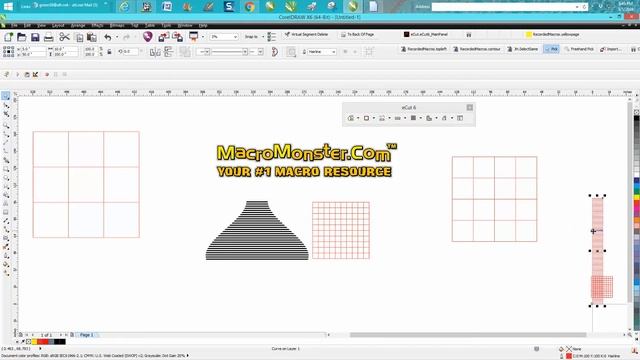This screenshot has width=640, height=360.
Task: Select the Freehand tool in the toolbox
Action: pyautogui.click(x=6, y=135)
